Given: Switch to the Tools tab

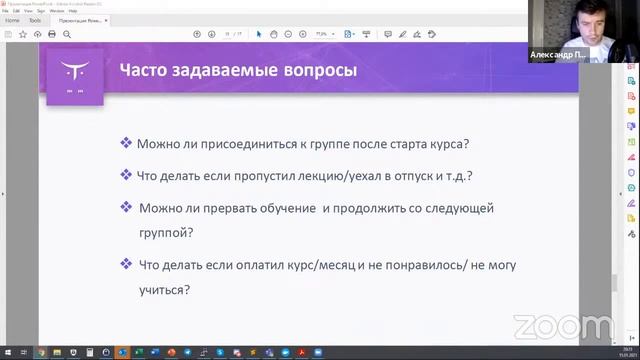Looking at the screenshot, I should [x=35, y=20].
